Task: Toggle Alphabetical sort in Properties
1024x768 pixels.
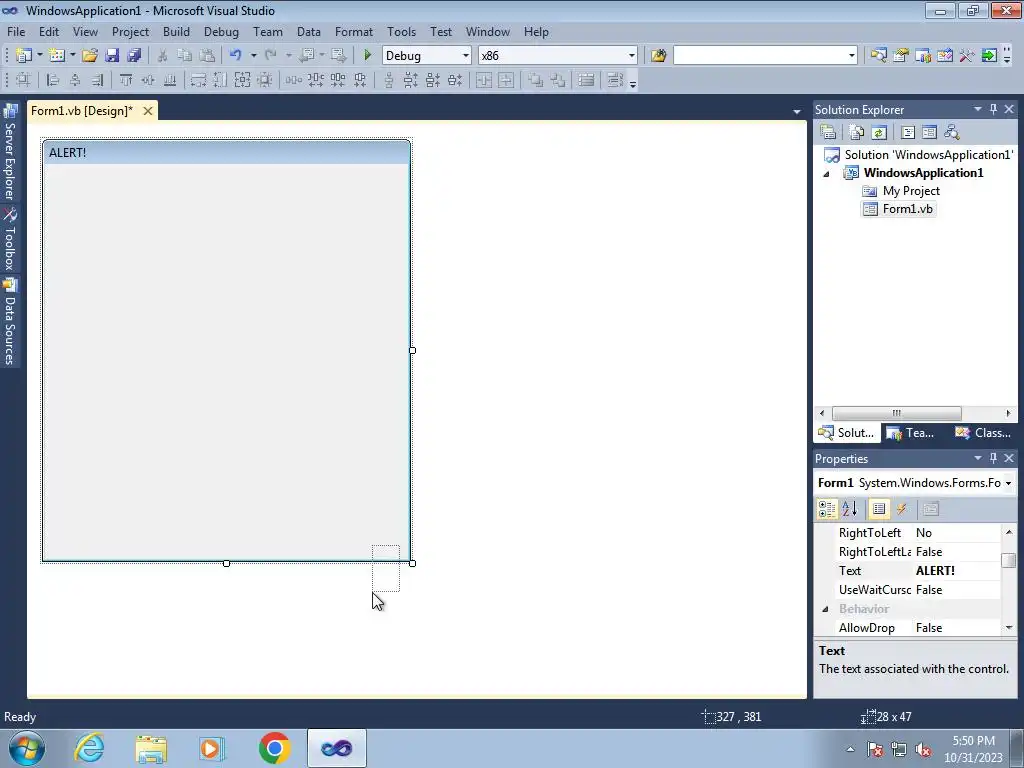Action: 850,509
